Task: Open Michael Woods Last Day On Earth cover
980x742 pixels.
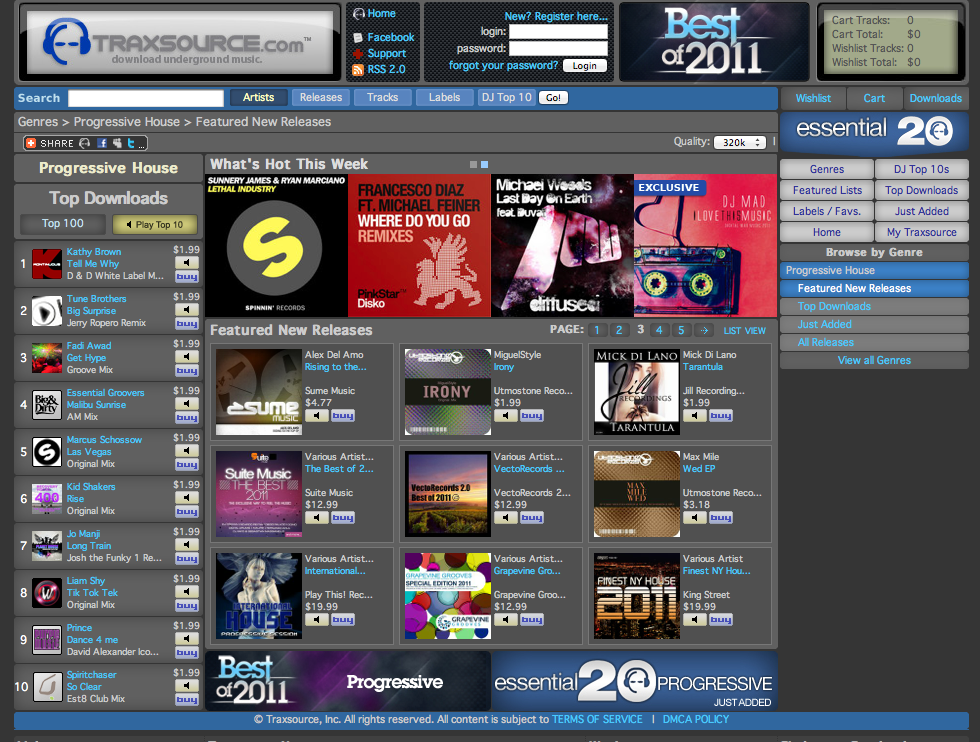Action: [x=562, y=246]
